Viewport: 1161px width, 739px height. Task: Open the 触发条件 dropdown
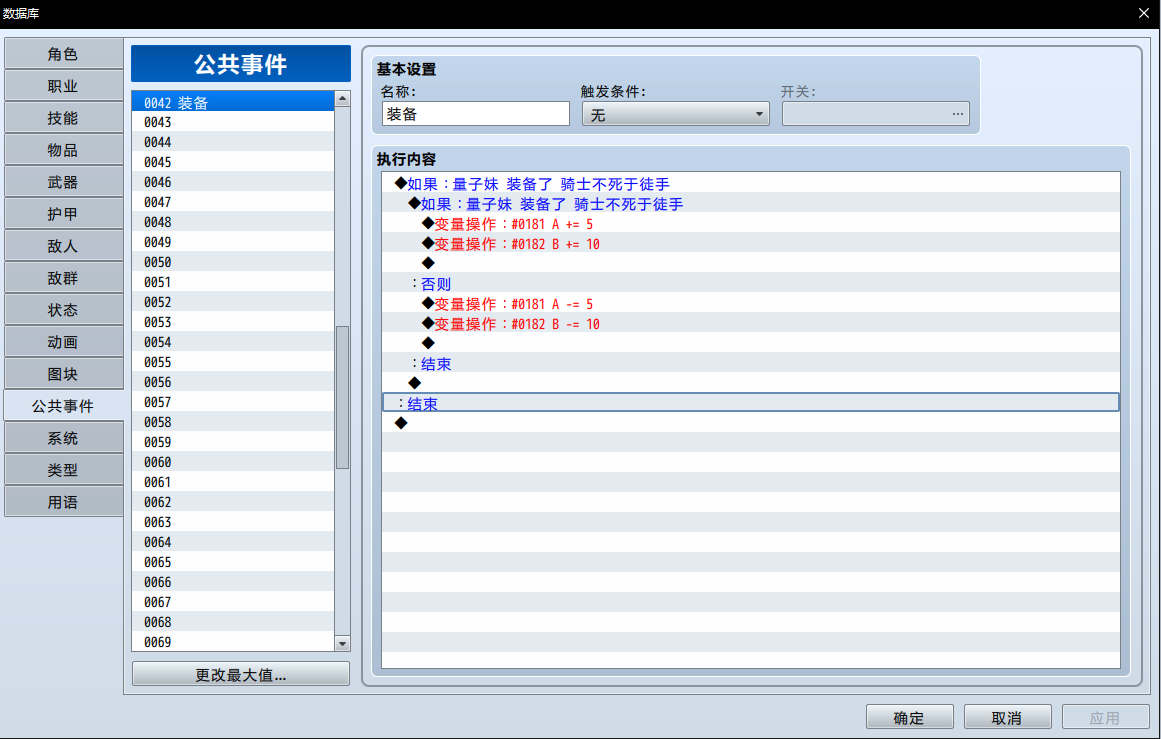(x=675, y=114)
